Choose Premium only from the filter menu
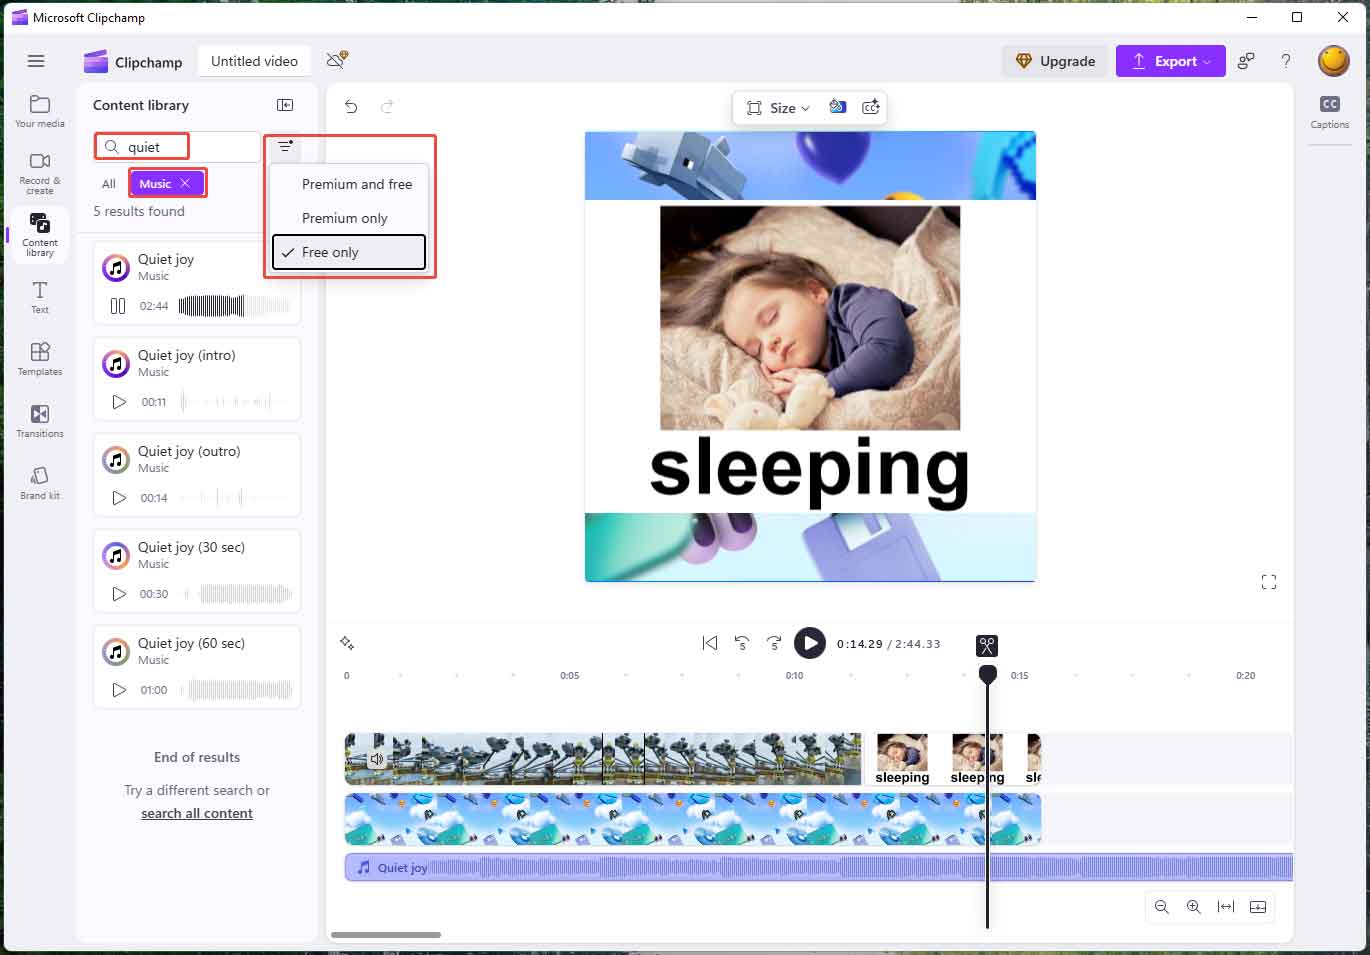Viewport: 1370px width, 955px height. 344,218
